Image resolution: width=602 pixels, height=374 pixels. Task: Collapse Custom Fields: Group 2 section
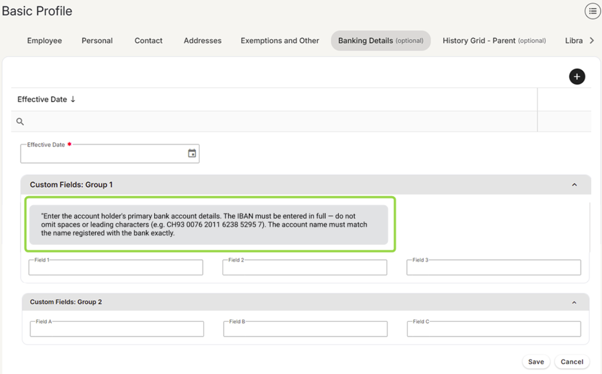pyautogui.click(x=574, y=302)
